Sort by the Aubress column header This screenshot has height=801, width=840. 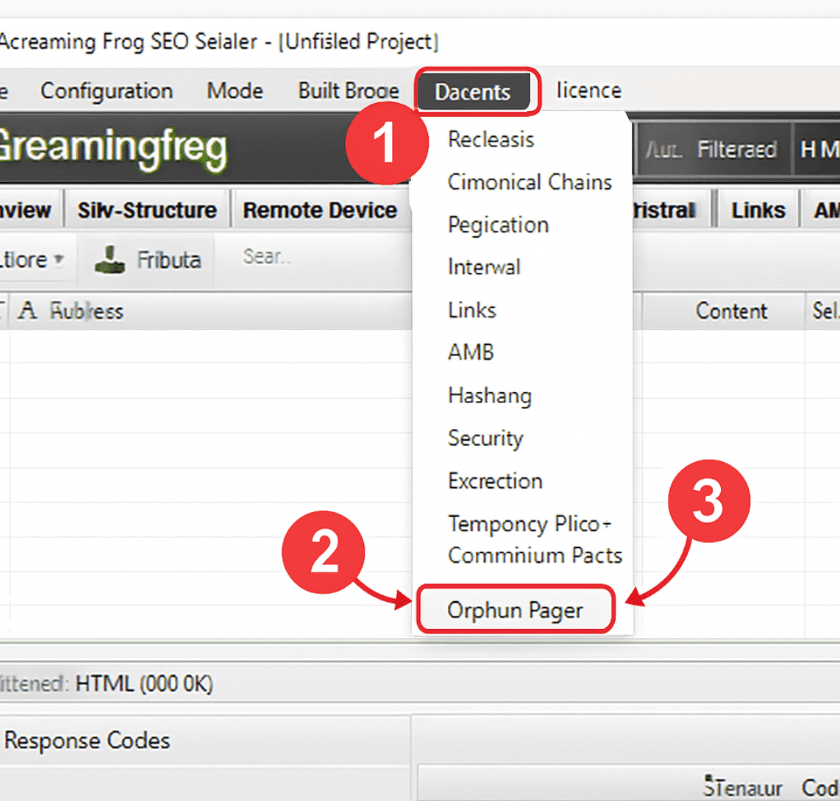click(86, 311)
